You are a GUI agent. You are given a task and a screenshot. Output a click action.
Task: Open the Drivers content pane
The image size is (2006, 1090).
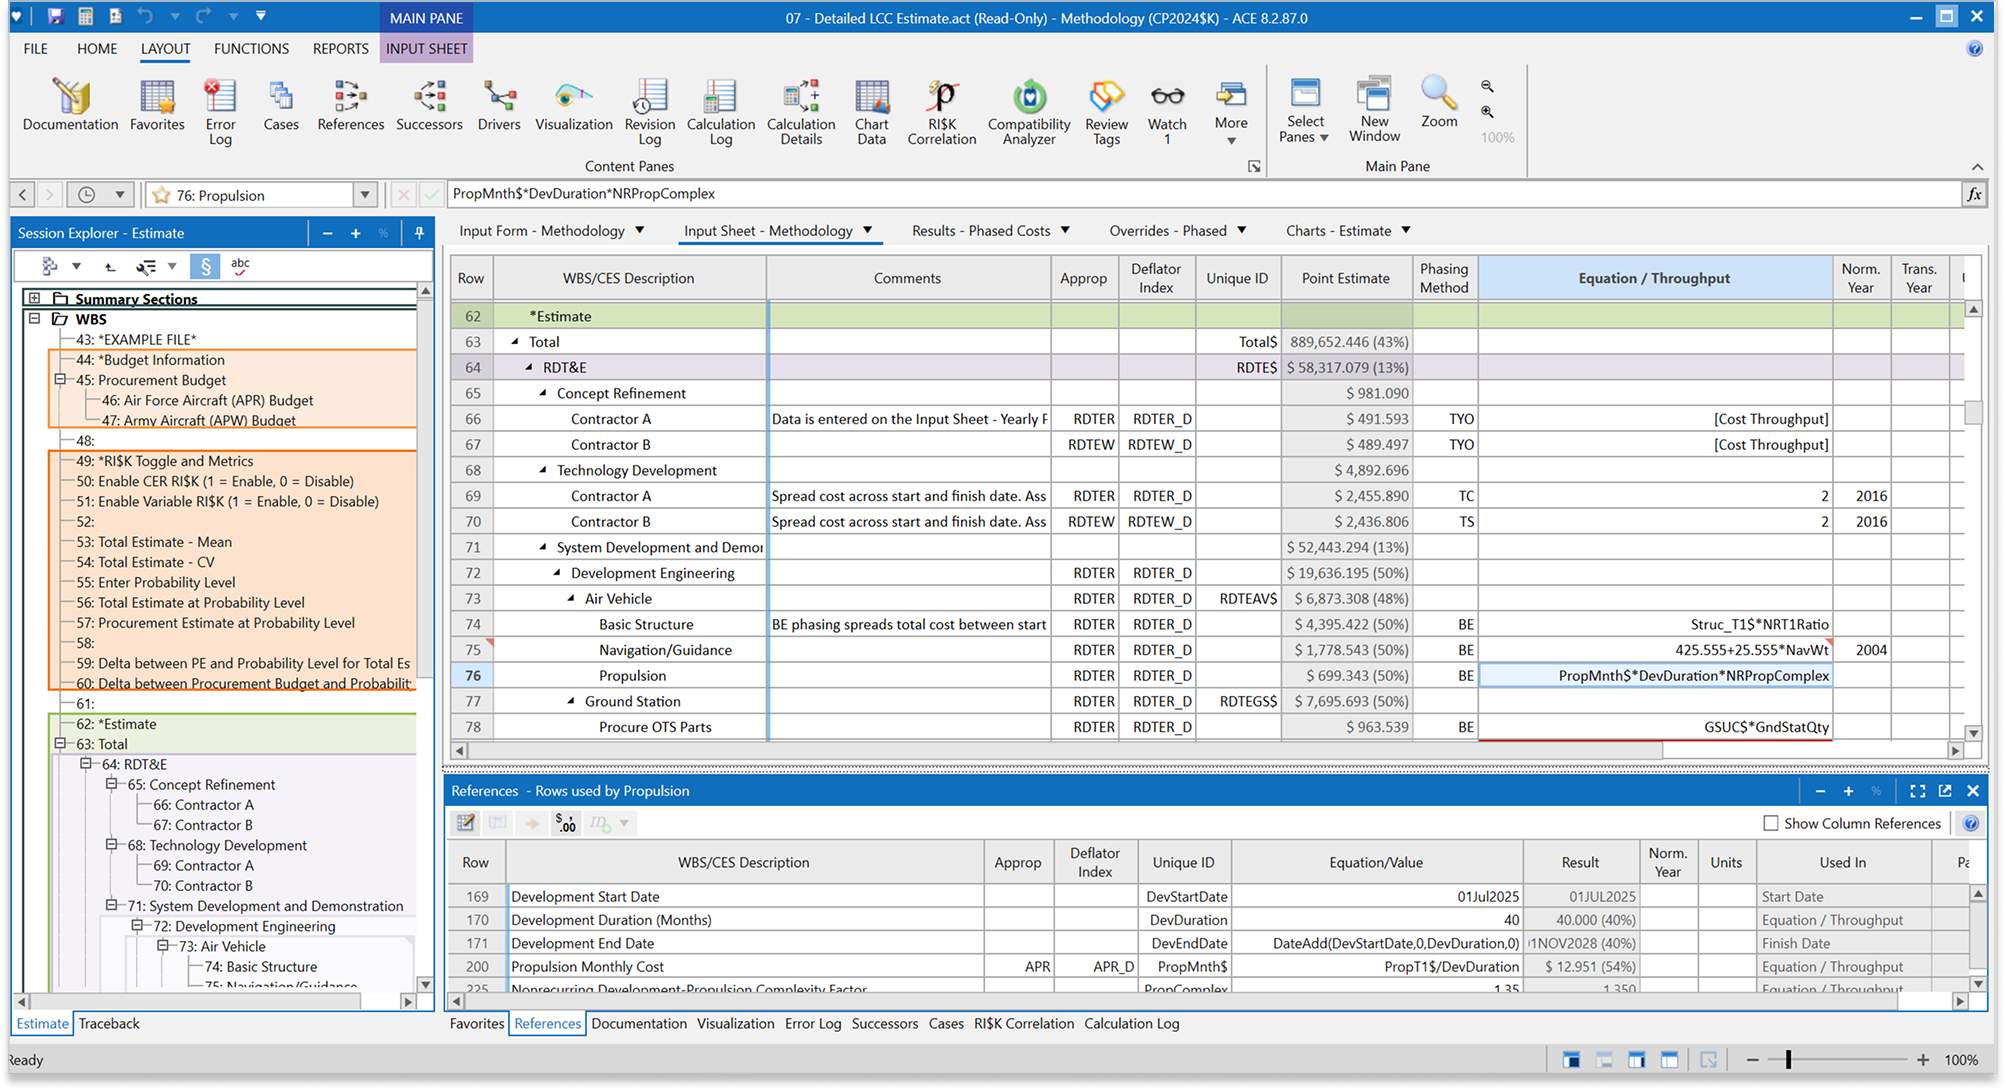point(499,108)
